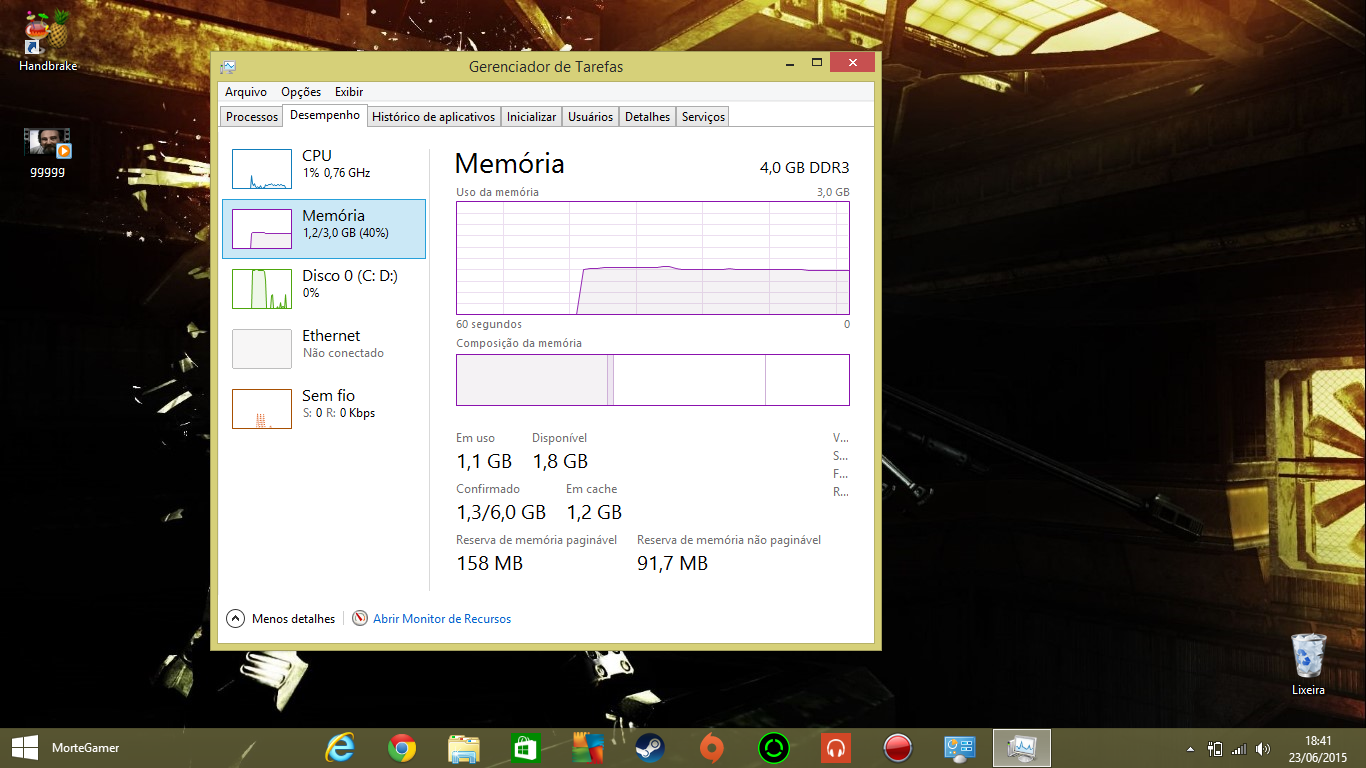Click the Confirmado 1,3/6,0 GB value

[501, 512]
